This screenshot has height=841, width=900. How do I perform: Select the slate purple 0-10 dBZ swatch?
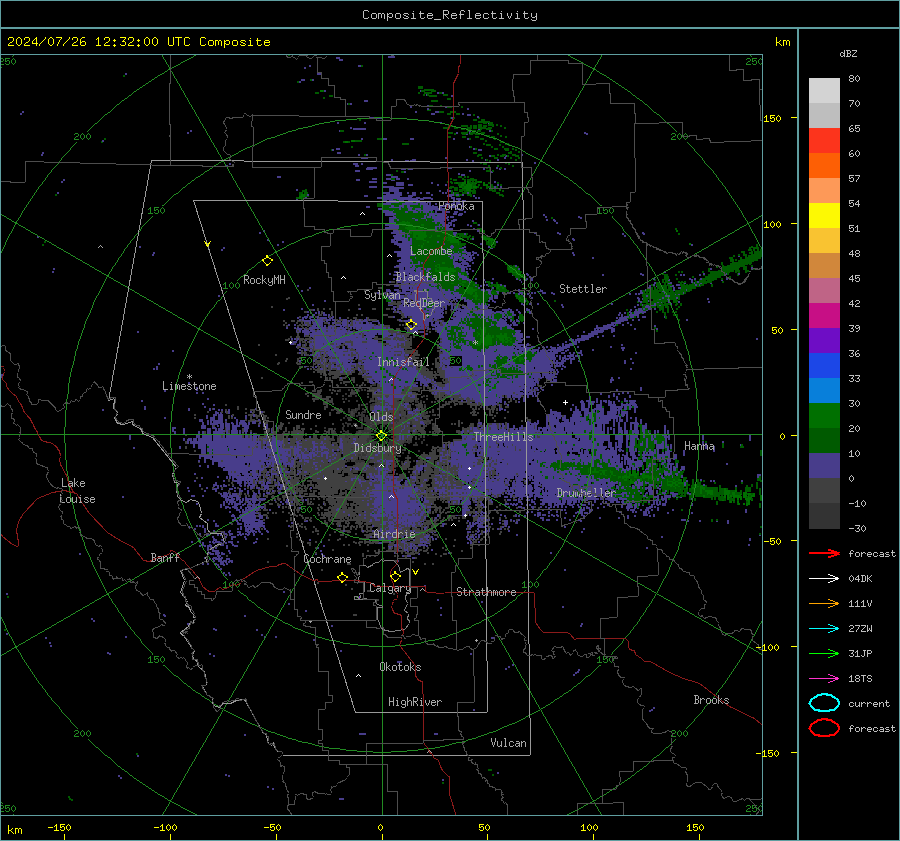click(x=824, y=466)
